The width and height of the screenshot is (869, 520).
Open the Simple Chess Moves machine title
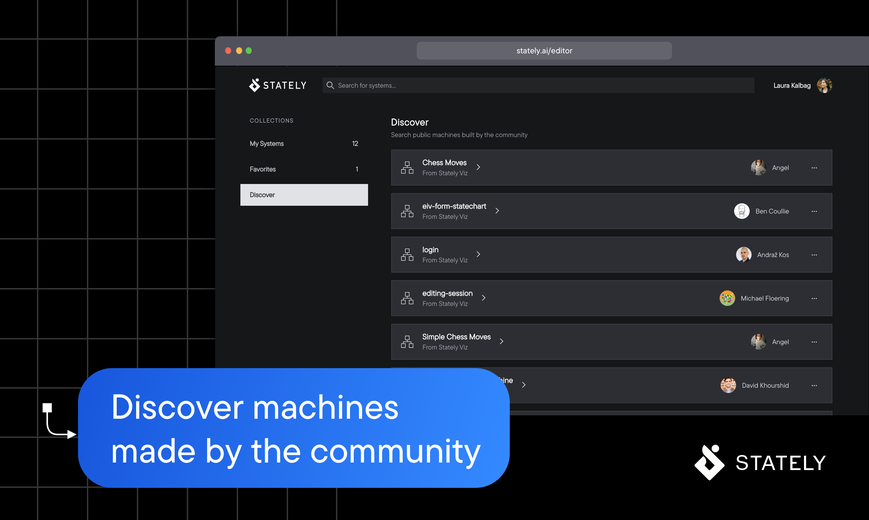456,337
